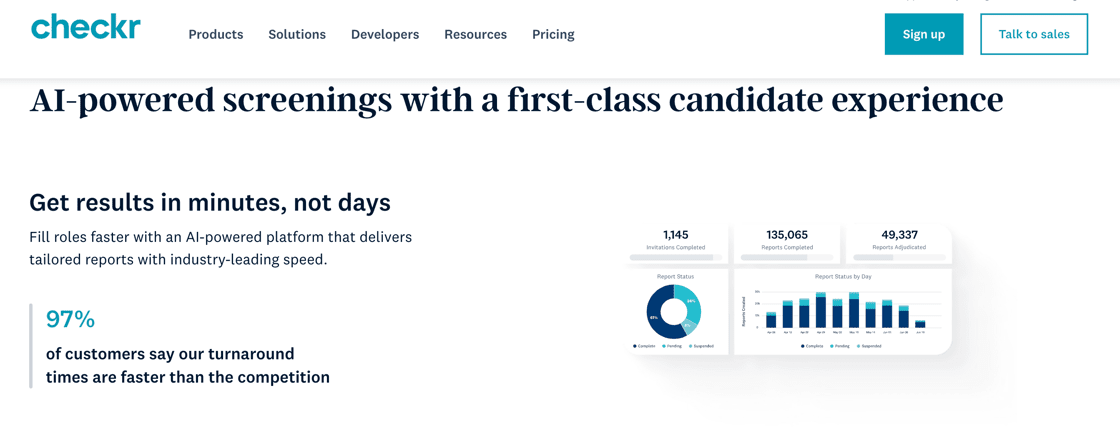Open the Developers dropdown
Viewport: 1120px width, 428px height.
point(385,34)
